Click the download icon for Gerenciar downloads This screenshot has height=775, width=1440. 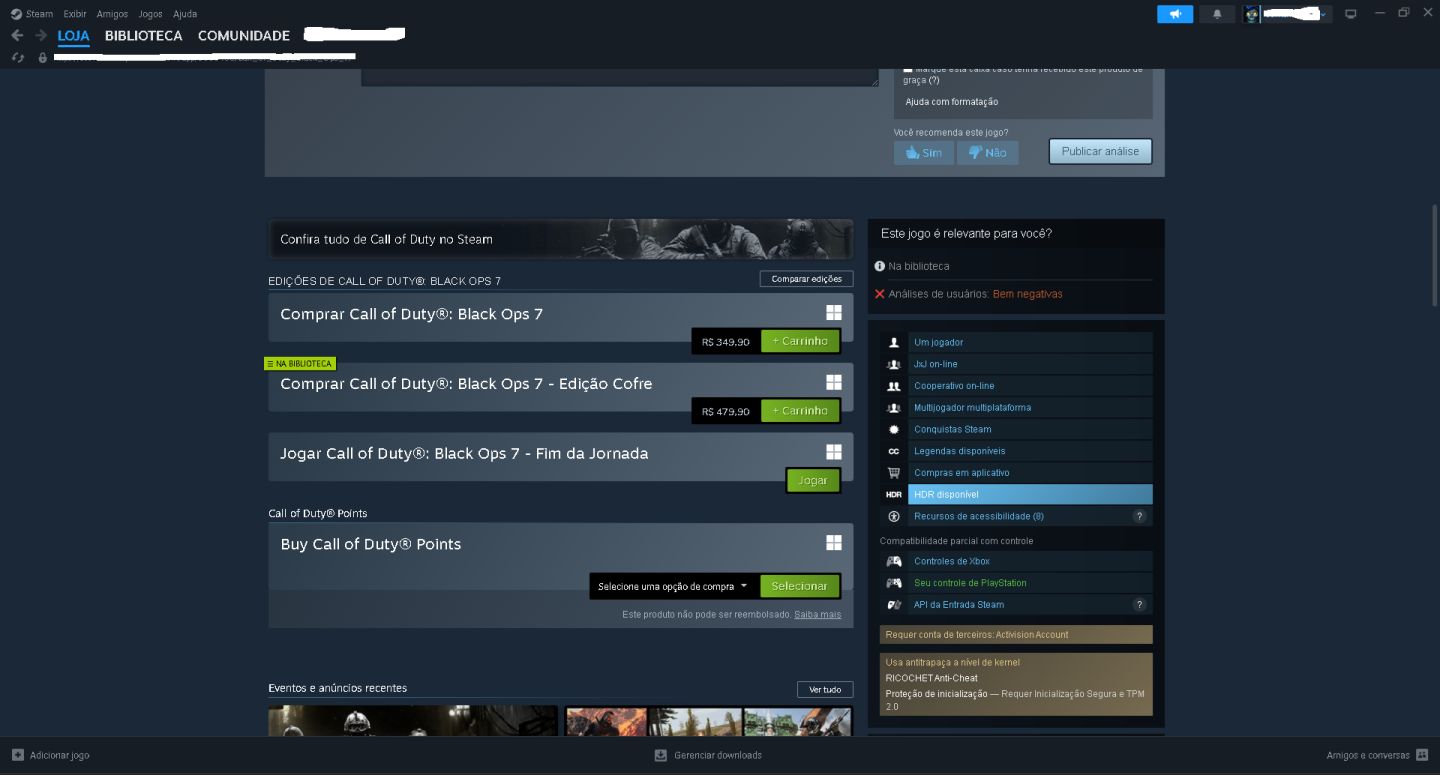point(660,755)
